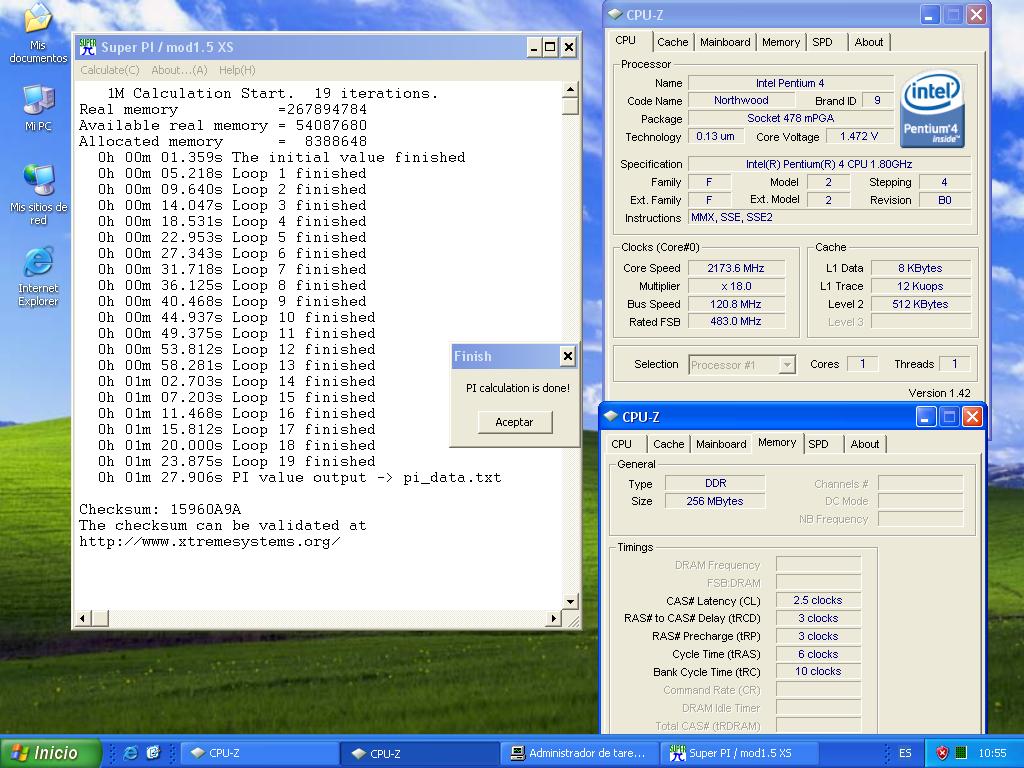The width and height of the screenshot is (1024, 768).
Task: Open Mi PC desktop icon
Action: click(x=38, y=108)
